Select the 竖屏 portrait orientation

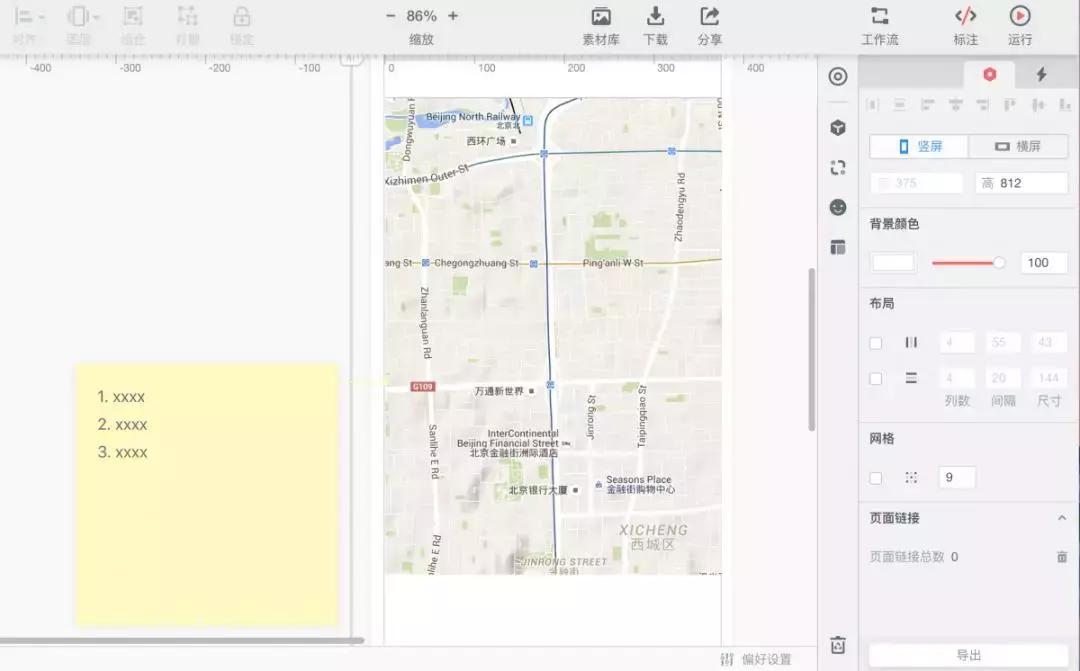click(x=919, y=146)
